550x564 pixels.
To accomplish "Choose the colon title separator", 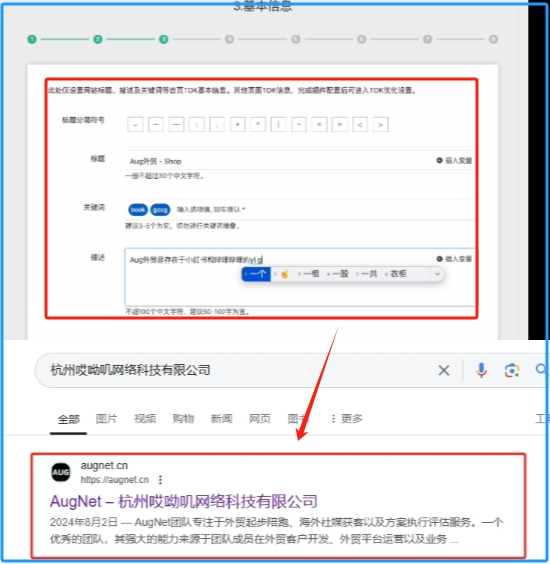I will pos(197,124).
